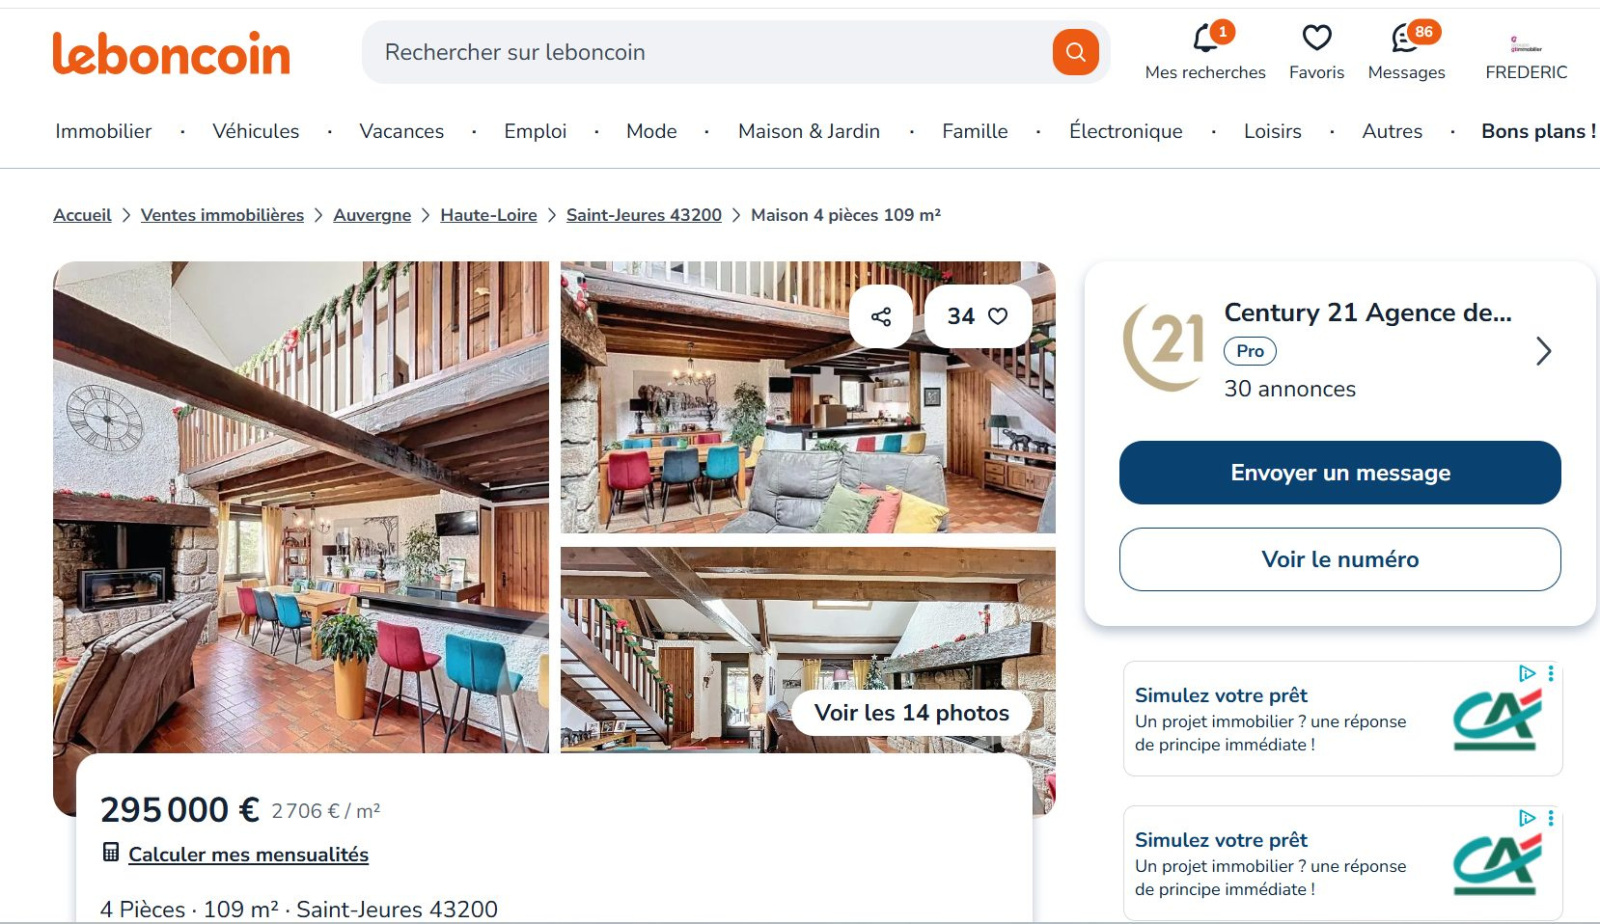Screen dimensions: 1600x924
Task: Open ad options dots on first loan ad
Action: (x=1551, y=674)
